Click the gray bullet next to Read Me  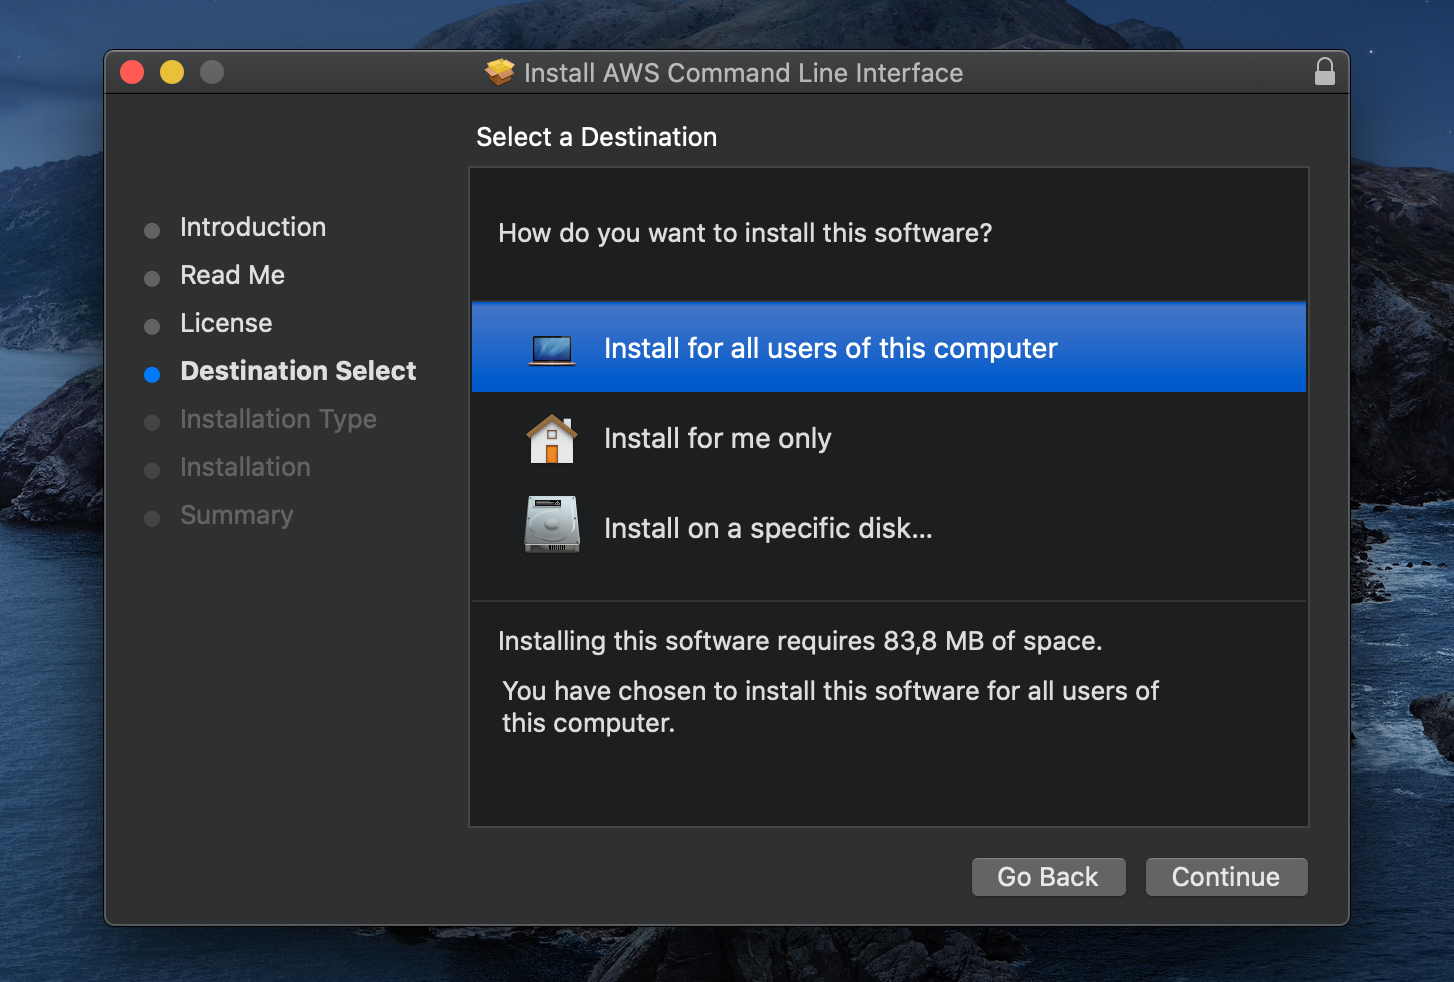click(152, 279)
